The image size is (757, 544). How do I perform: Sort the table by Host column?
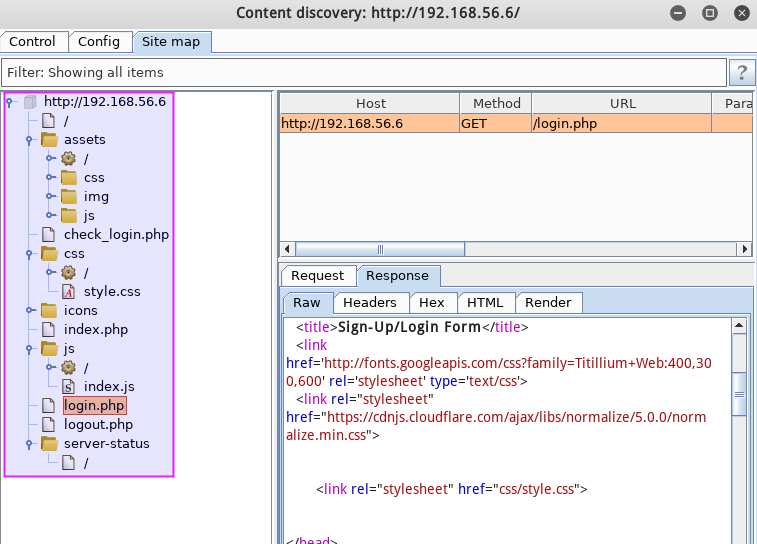click(370, 103)
